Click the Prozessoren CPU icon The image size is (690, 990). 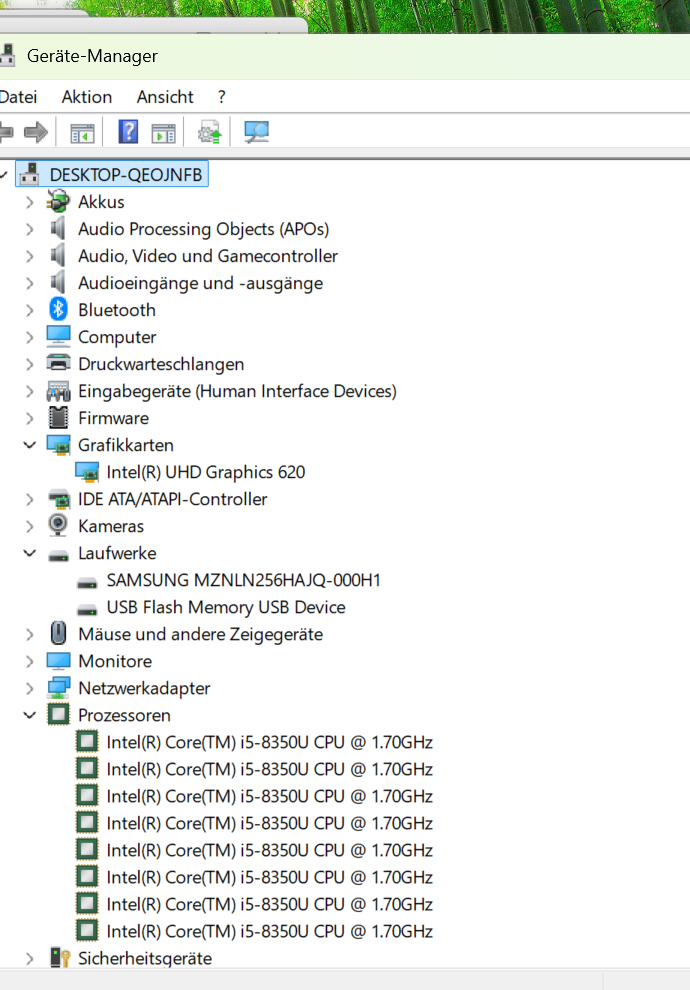click(x=58, y=715)
